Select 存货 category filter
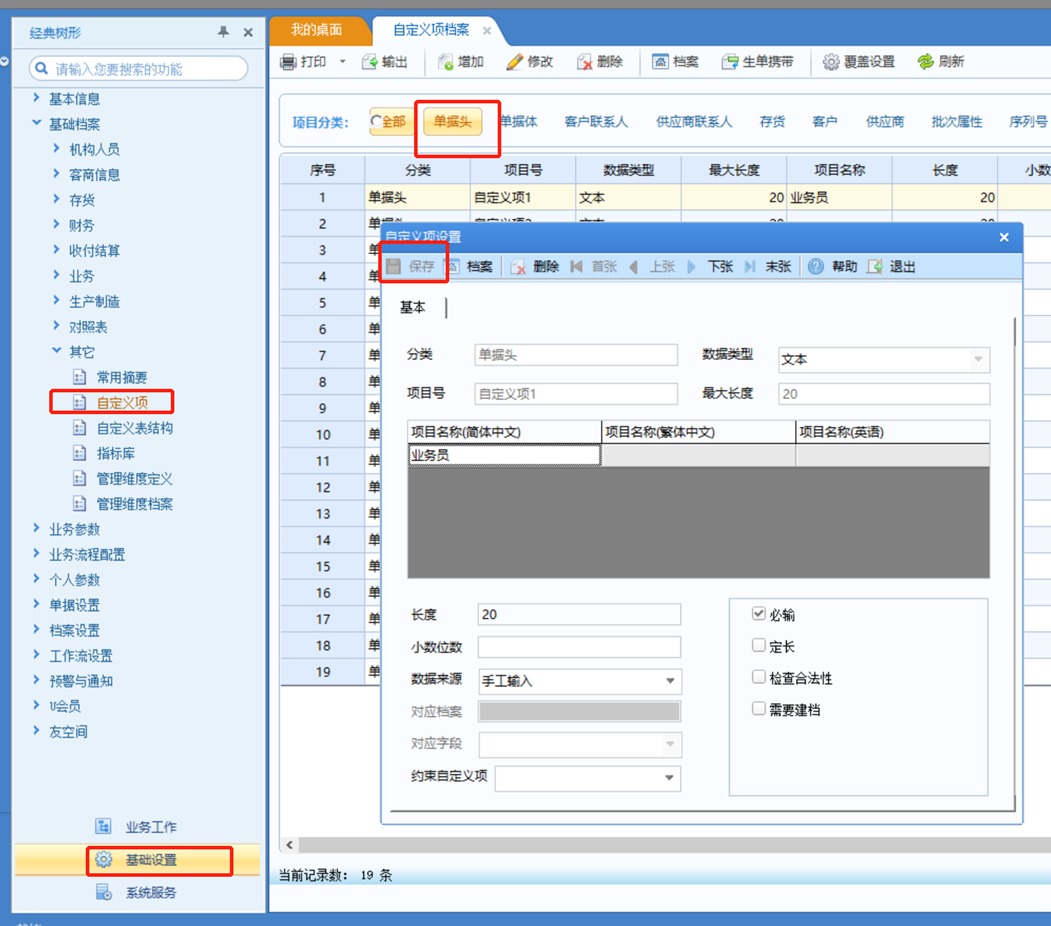 point(772,121)
